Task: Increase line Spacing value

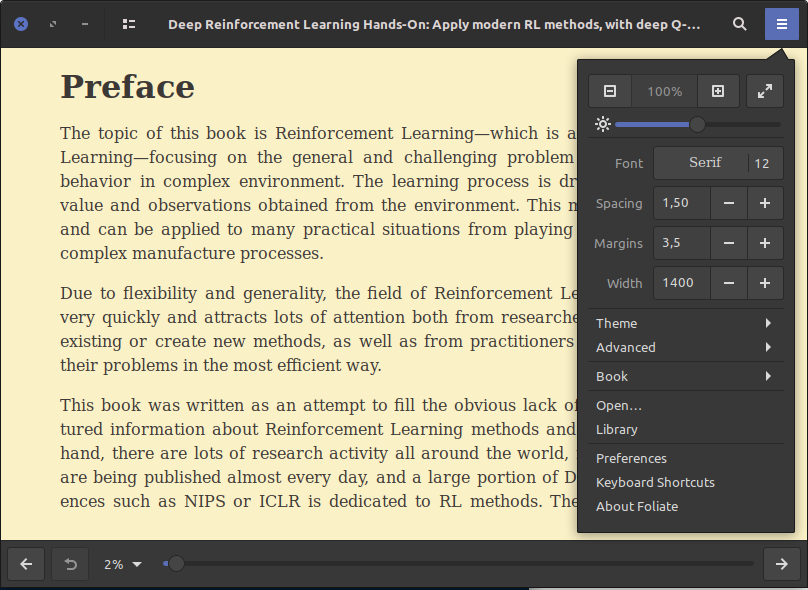Action: [x=765, y=203]
